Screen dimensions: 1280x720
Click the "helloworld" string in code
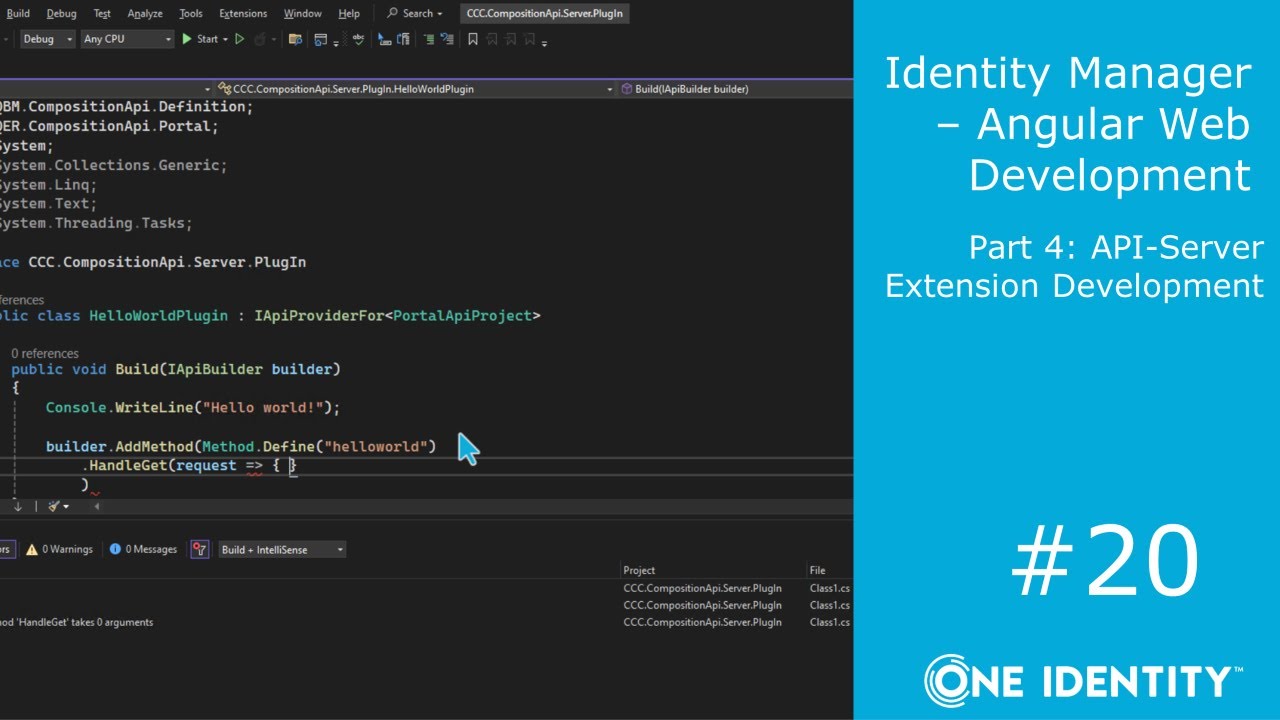[x=376, y=446]
